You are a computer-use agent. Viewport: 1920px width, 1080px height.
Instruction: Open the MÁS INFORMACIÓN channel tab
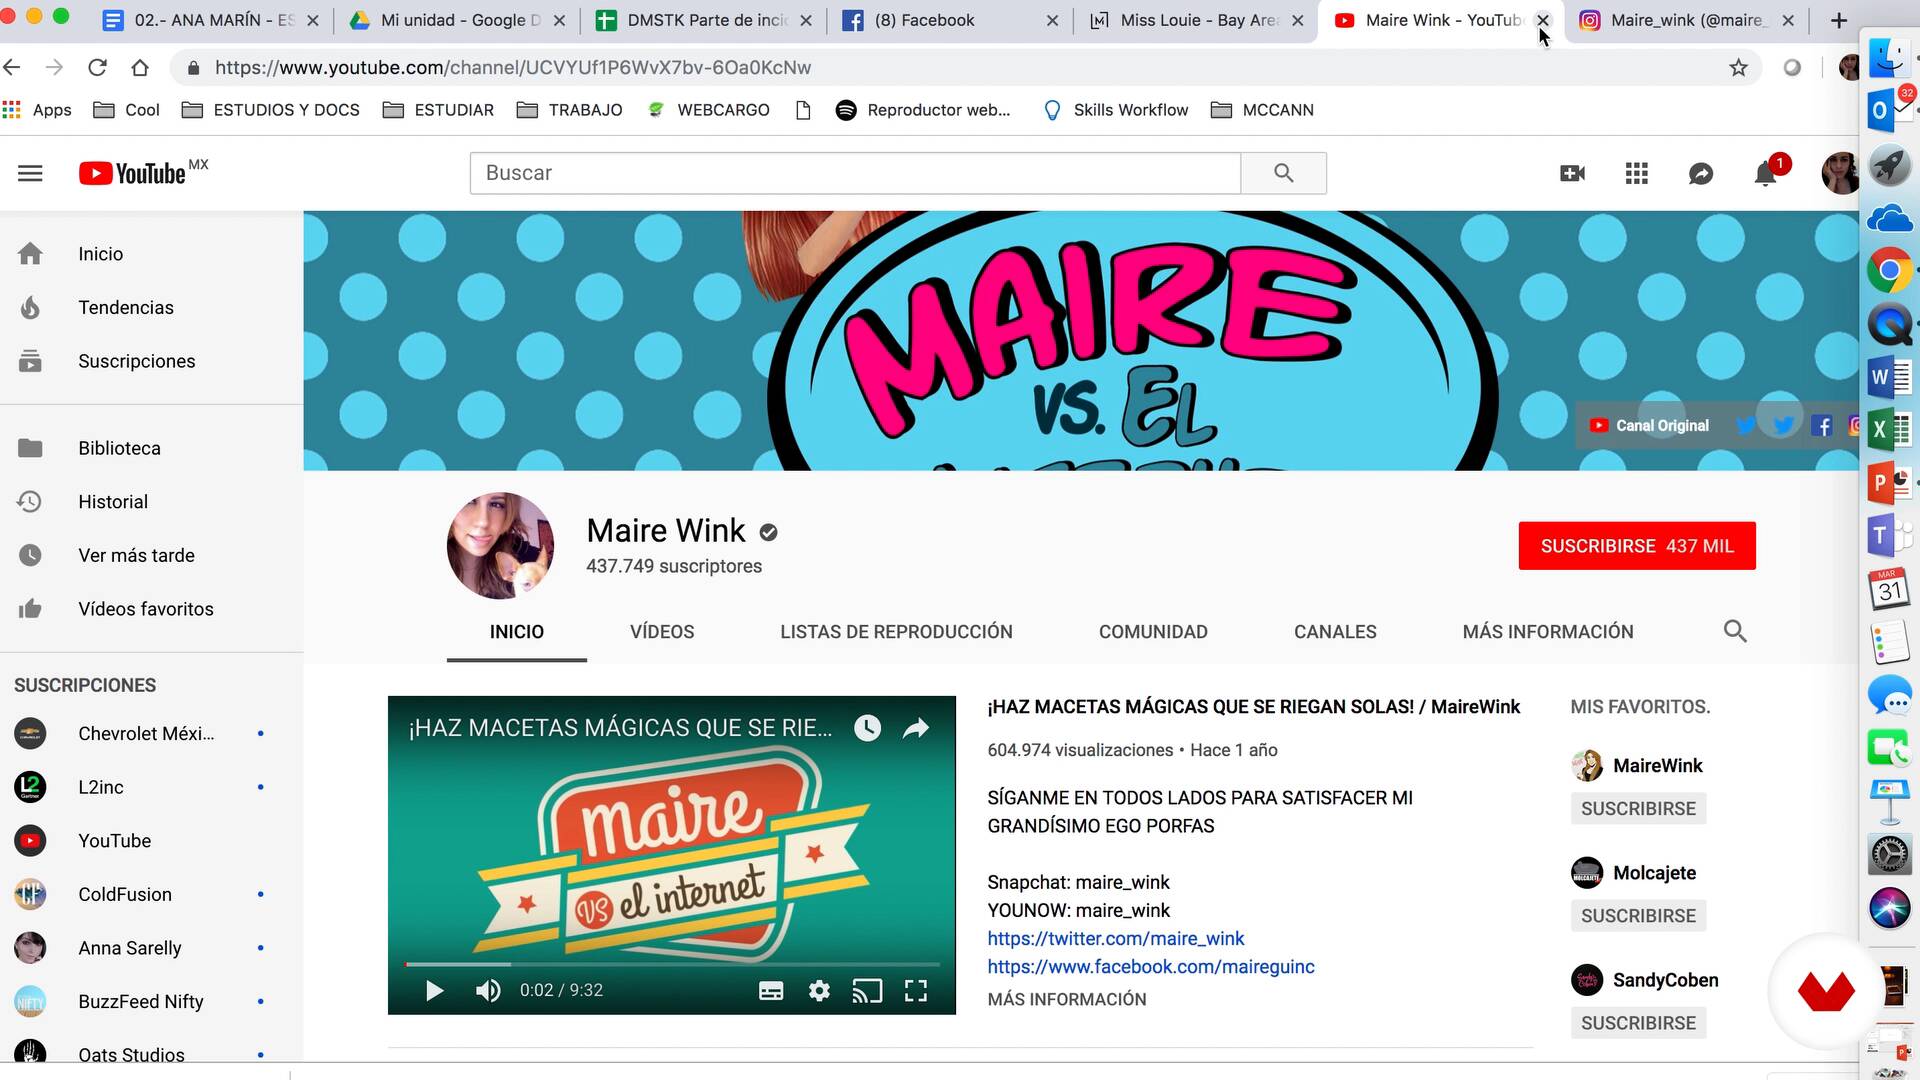point(1548,632)
